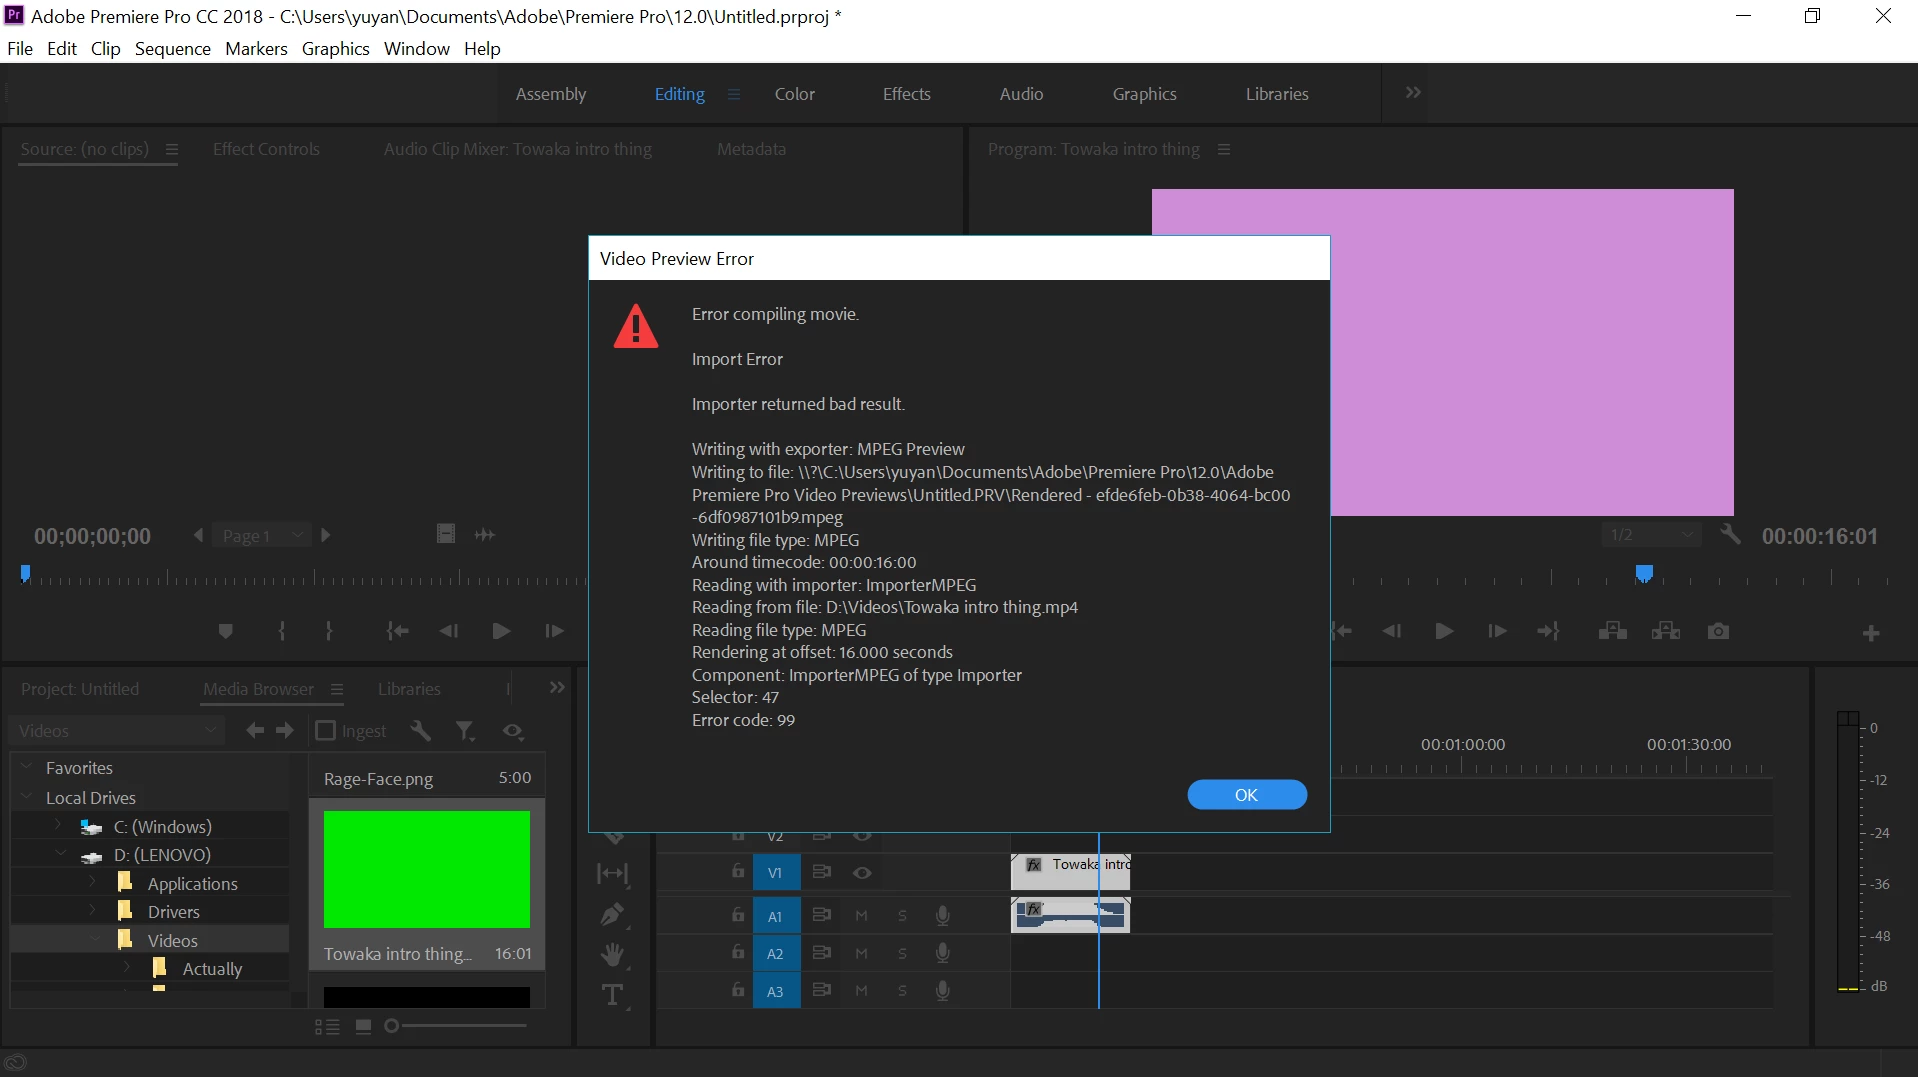Switch Media Browser to list view

(x=327, y=1027)
